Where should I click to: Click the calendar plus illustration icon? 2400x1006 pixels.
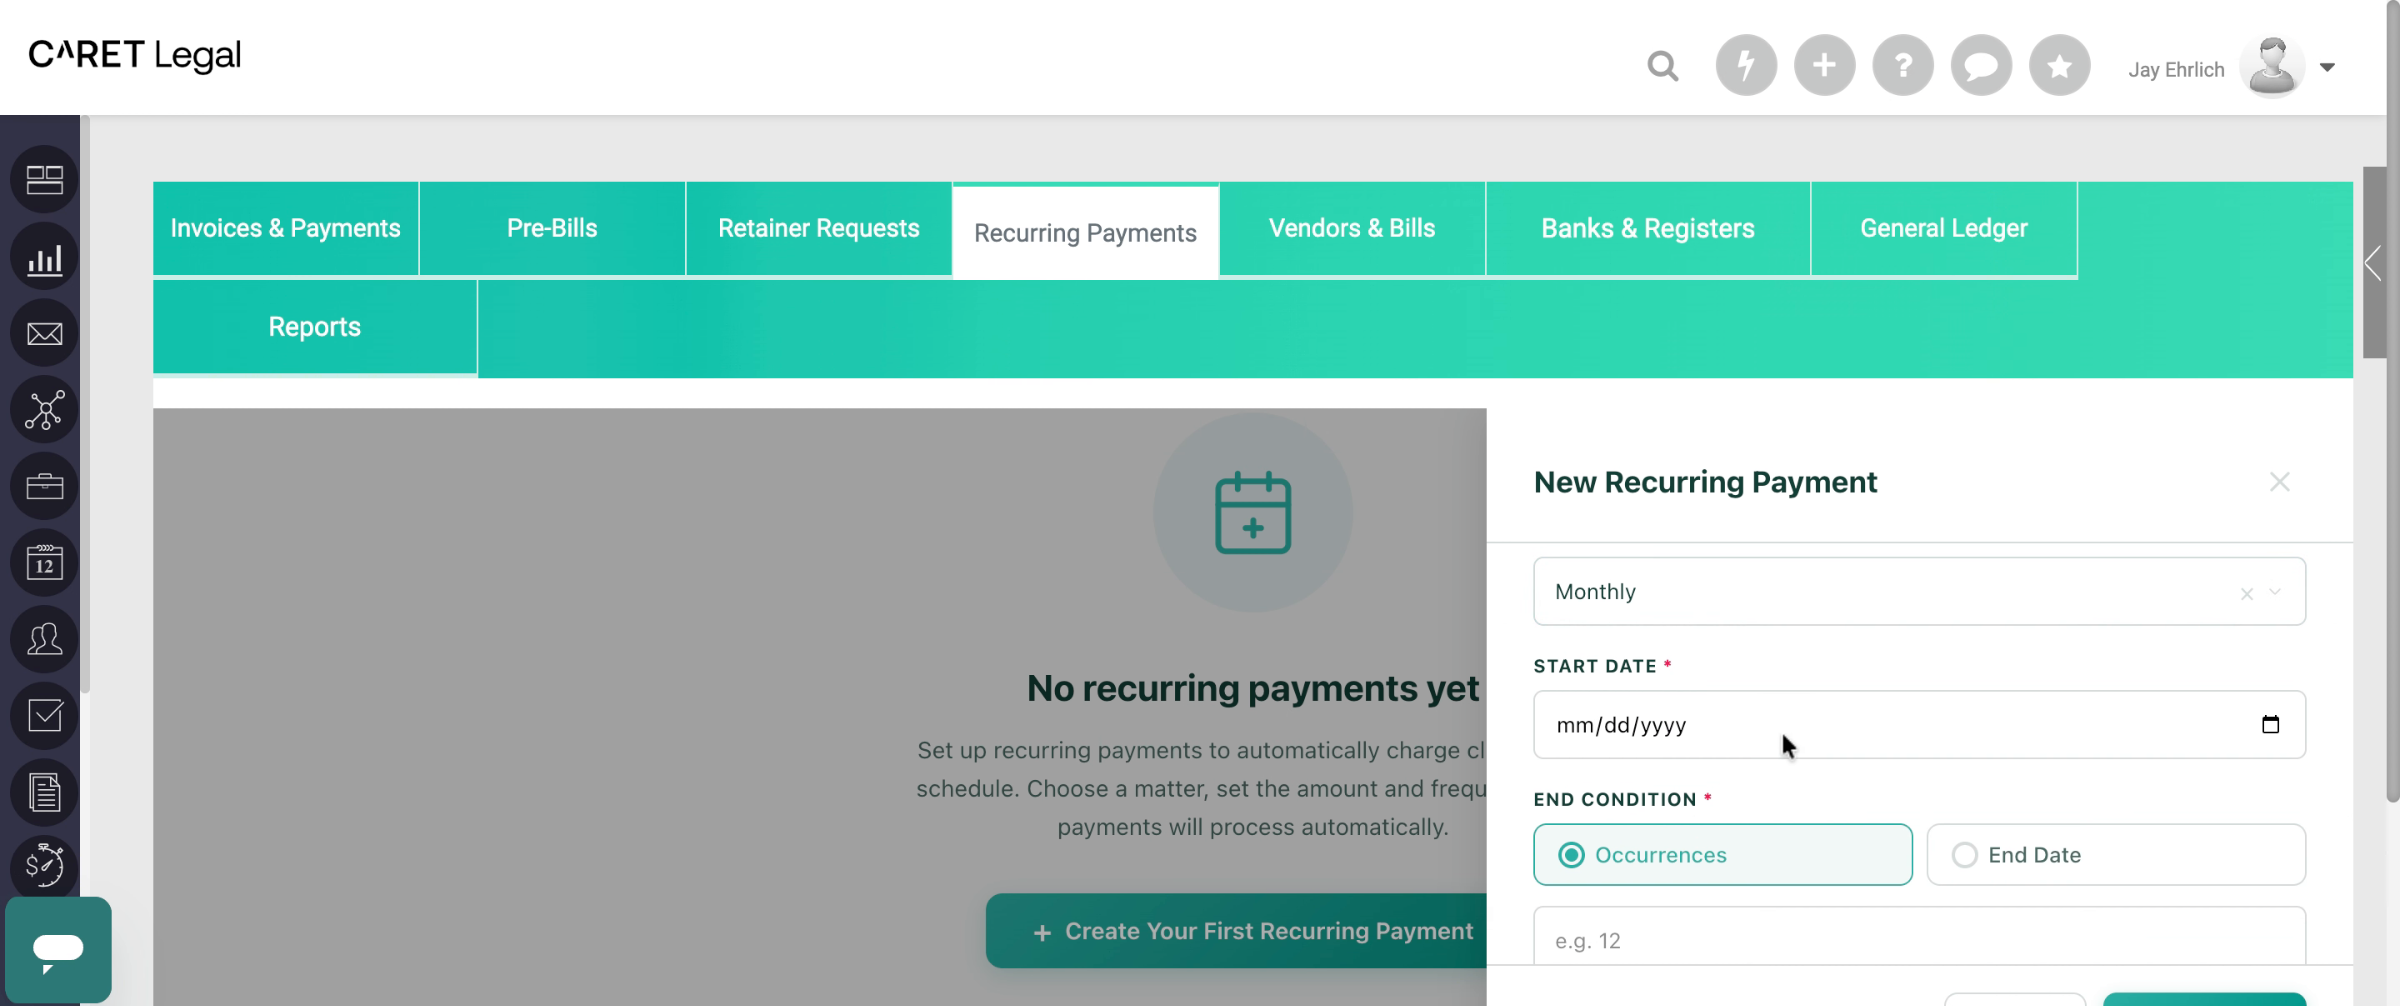1252,513
